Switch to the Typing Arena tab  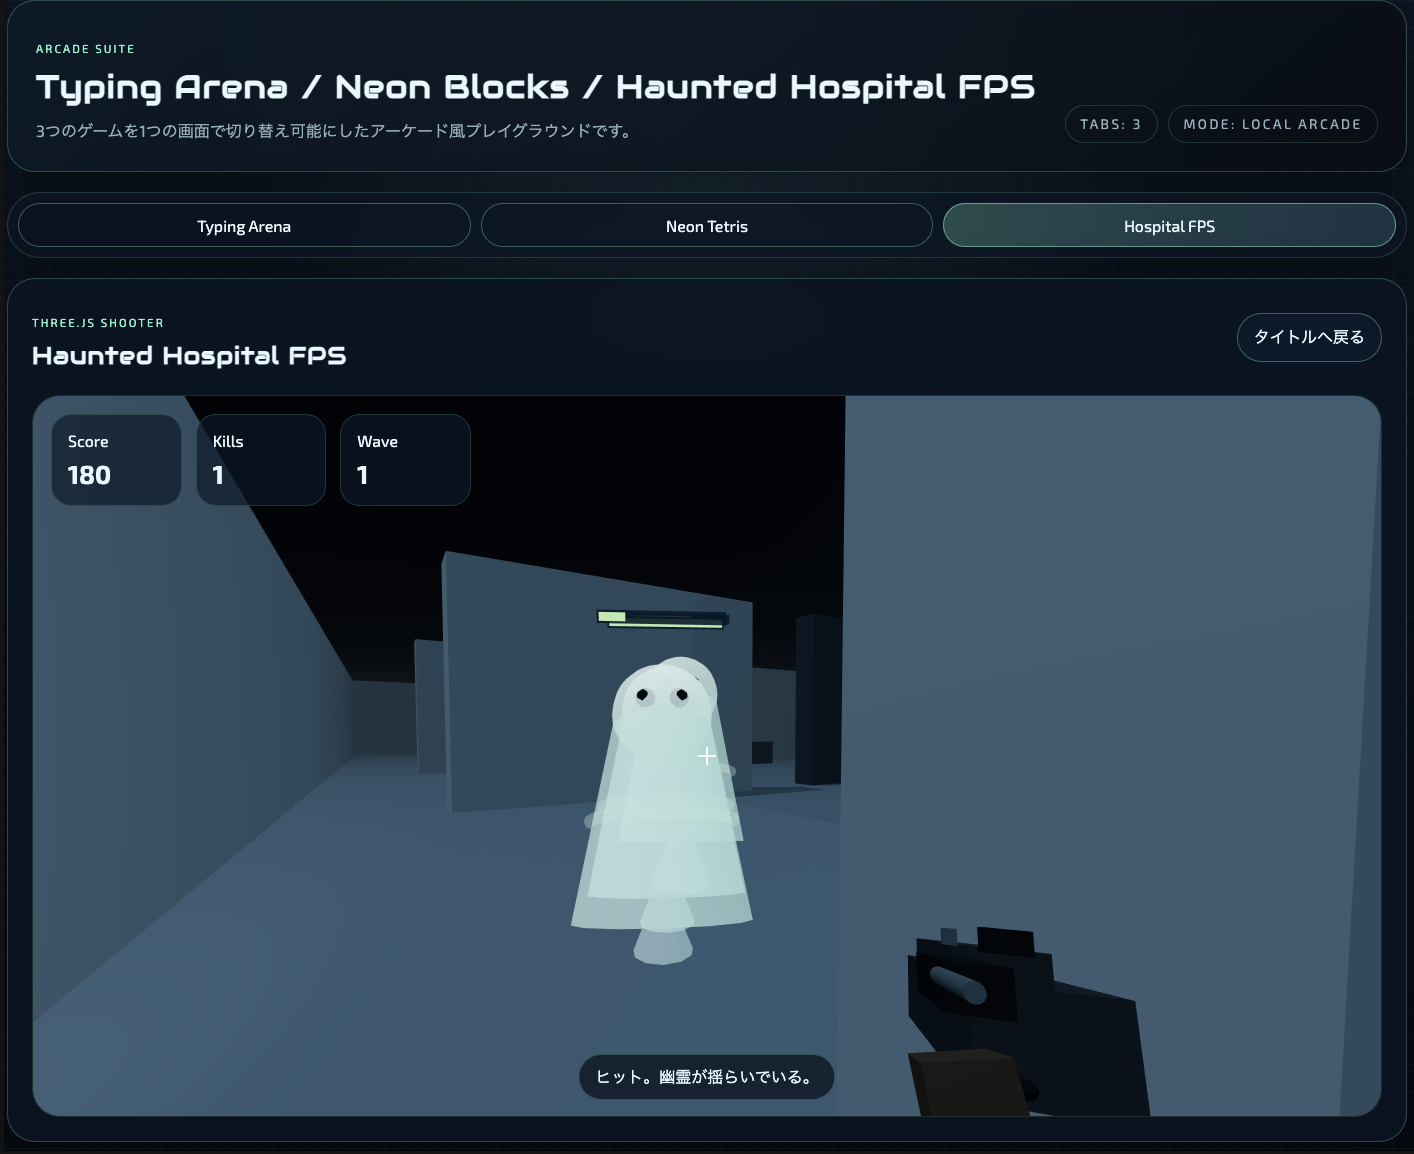244,226
